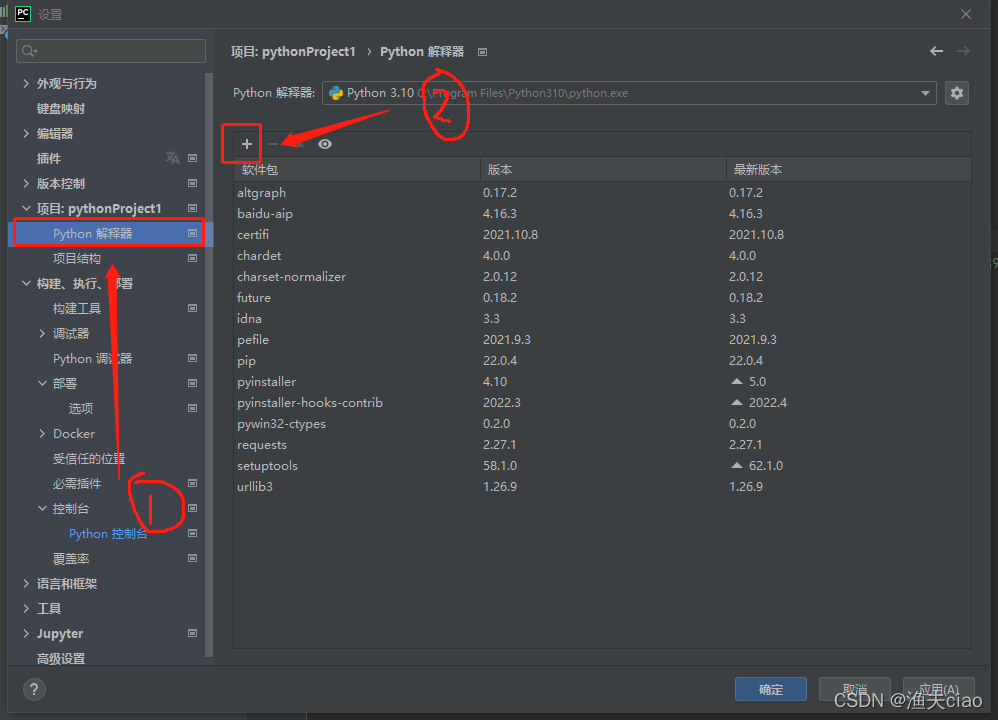Click the upgrade arrow for pyinstaller-hooks-contrib 2022.4

(736, 402)
